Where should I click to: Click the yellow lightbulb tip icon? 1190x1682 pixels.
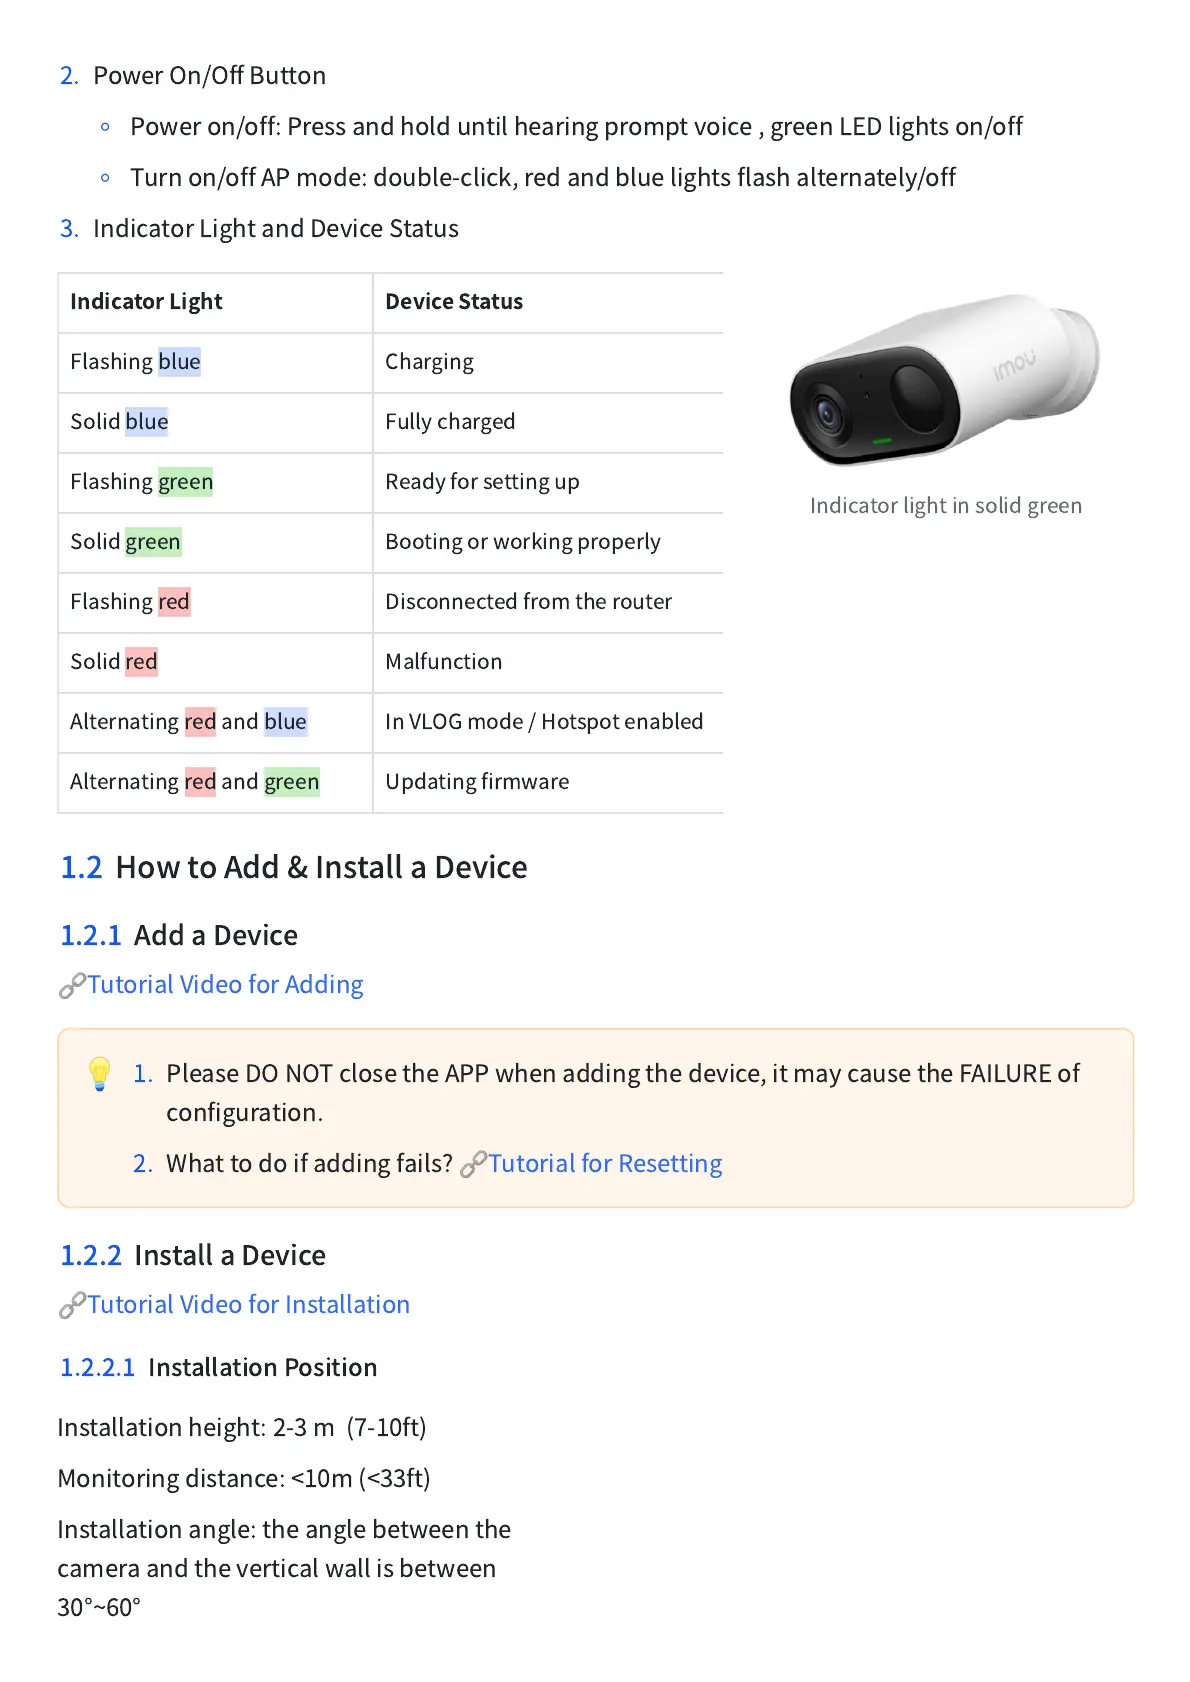pyautogui.click(x=99, y=1073)
